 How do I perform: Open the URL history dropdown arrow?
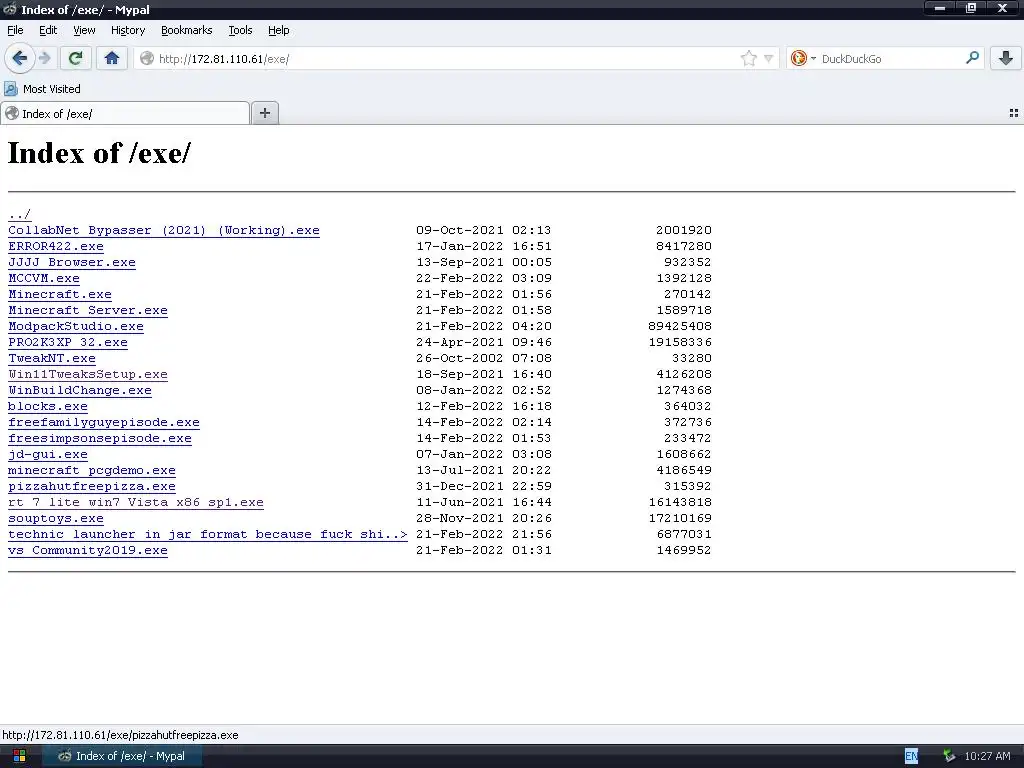point(769,59)
